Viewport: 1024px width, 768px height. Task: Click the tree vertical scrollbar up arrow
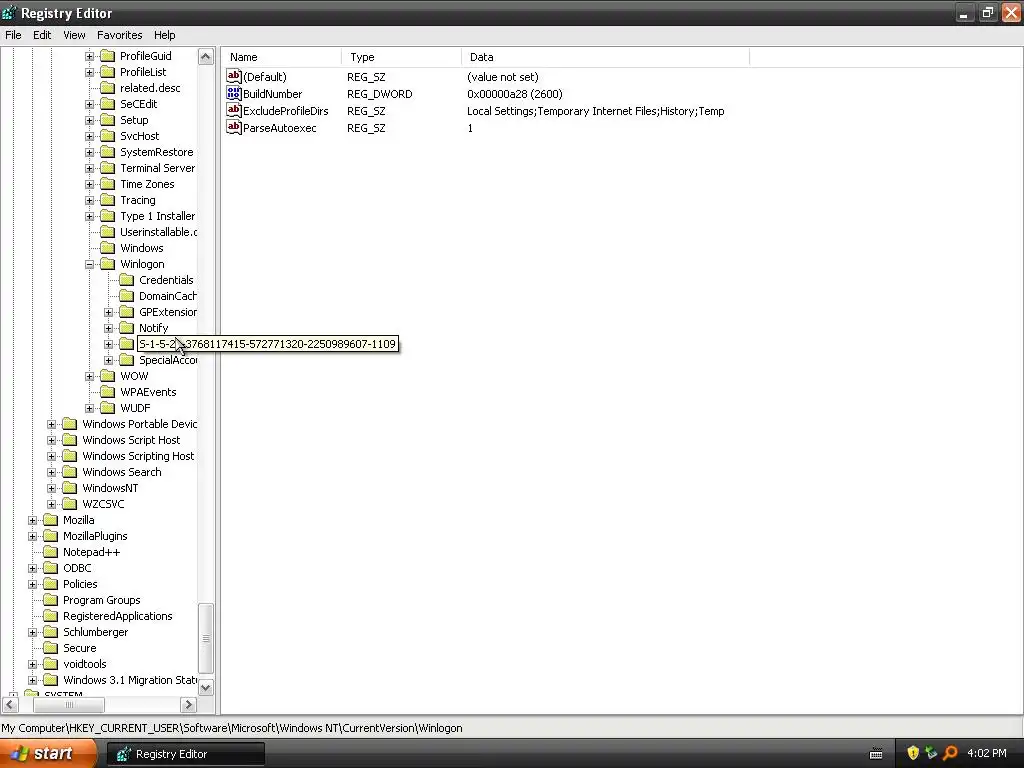[x=206, y=57]
